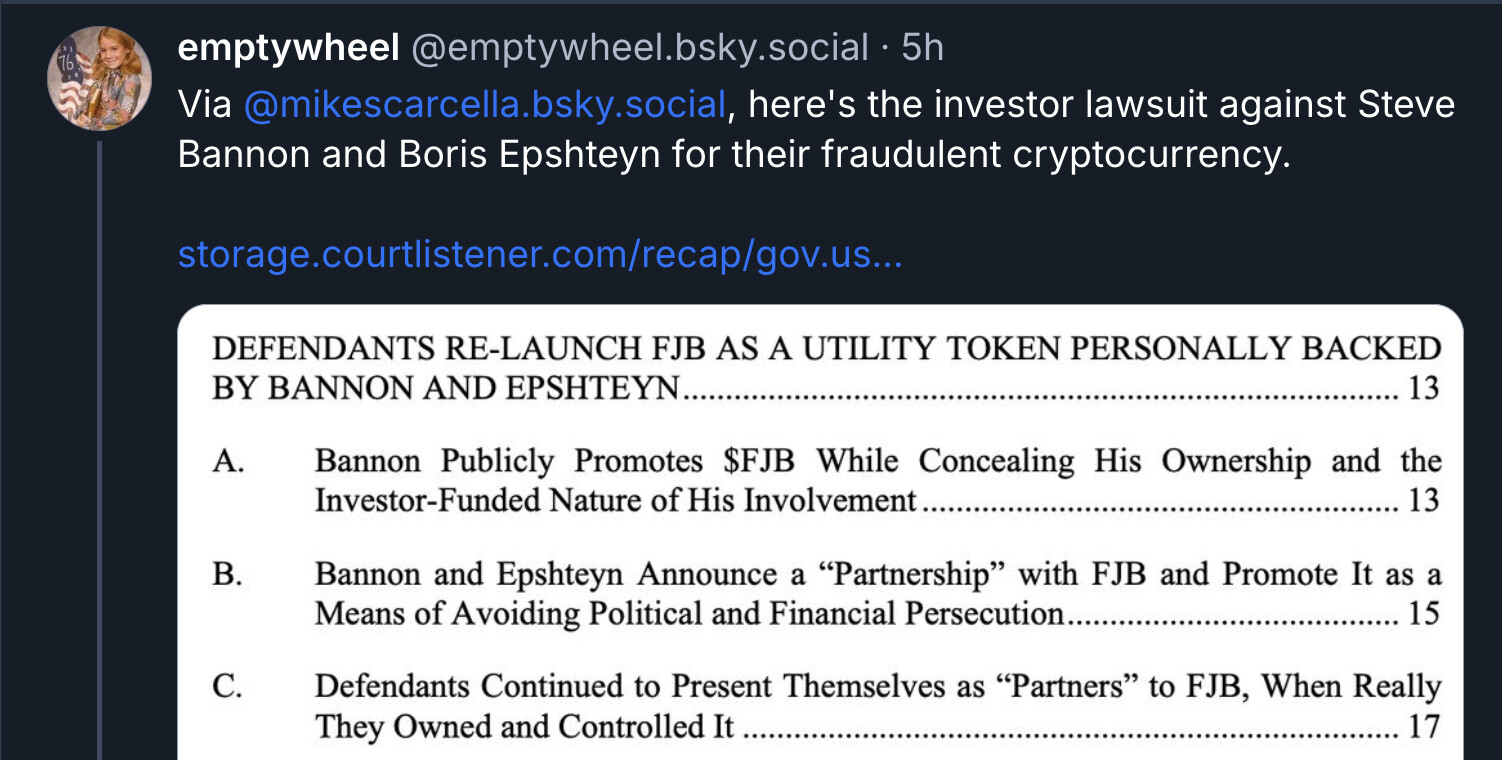Click page number 17 in the document
This screenshot has height=760, width=1502.
(x=1423, y=726)
